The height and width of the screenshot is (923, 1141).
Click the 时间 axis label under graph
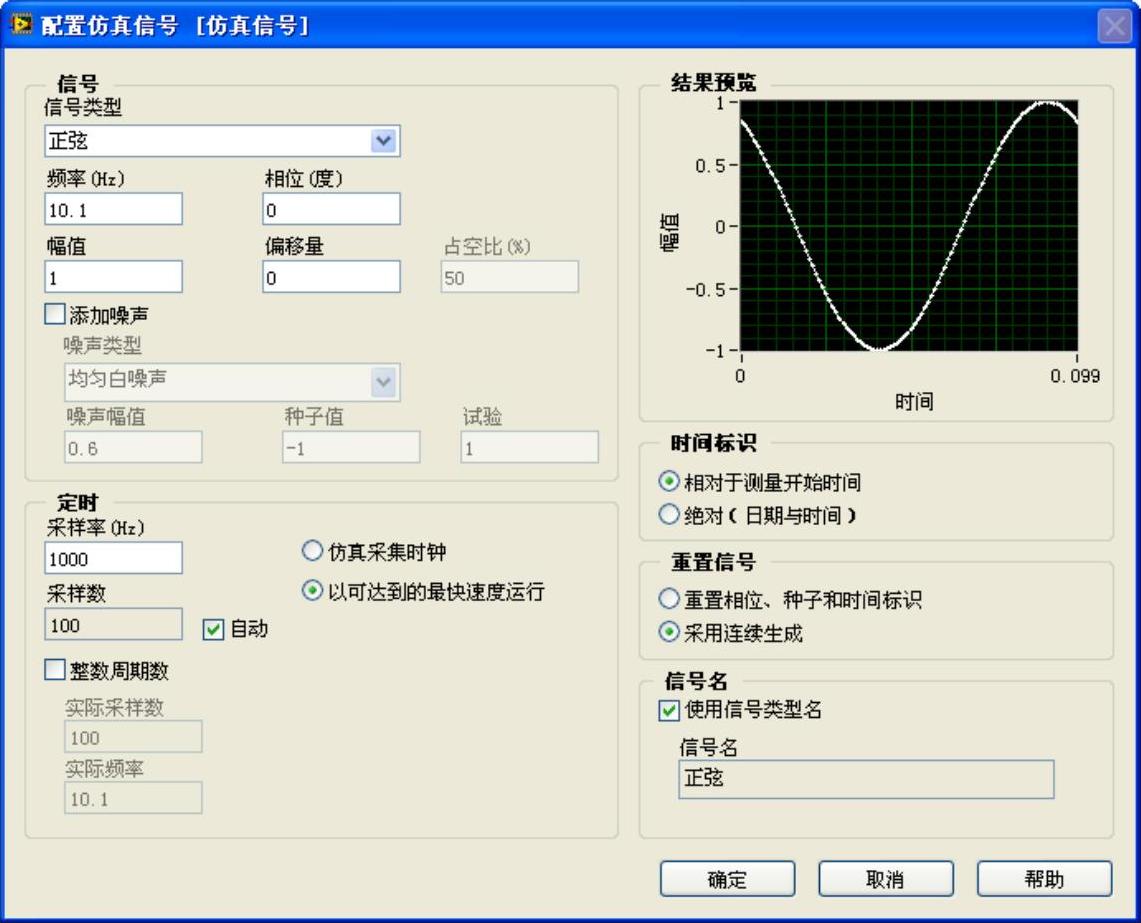(x=914, y=401)
